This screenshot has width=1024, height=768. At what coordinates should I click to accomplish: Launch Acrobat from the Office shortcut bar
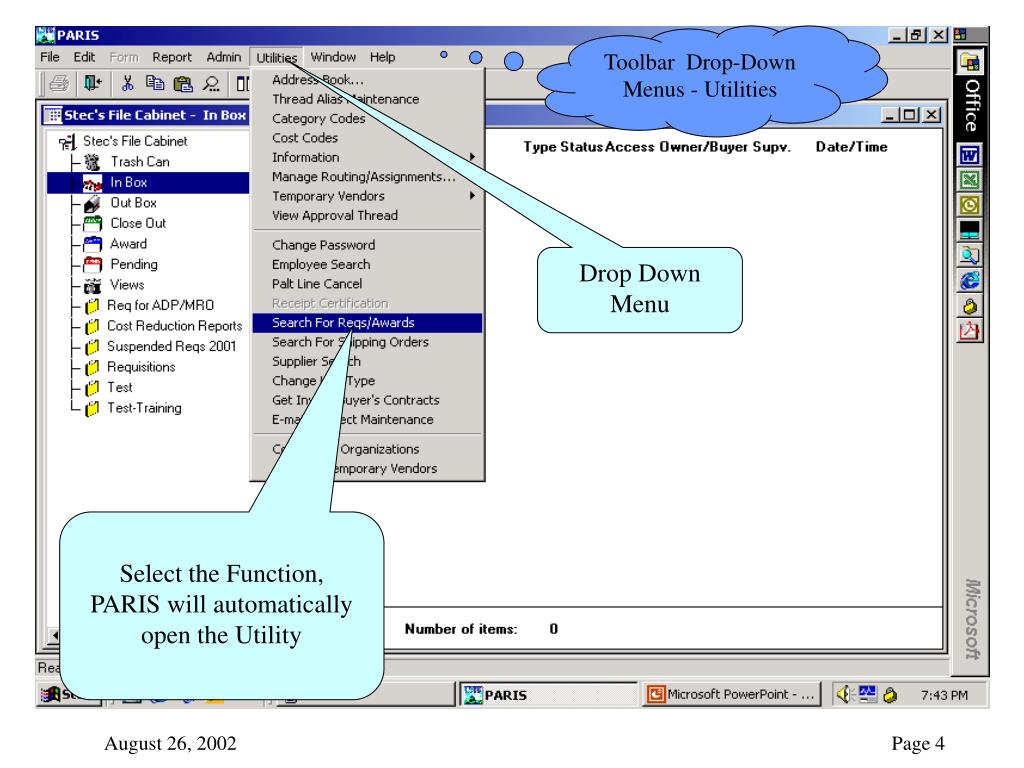point(969,331)
